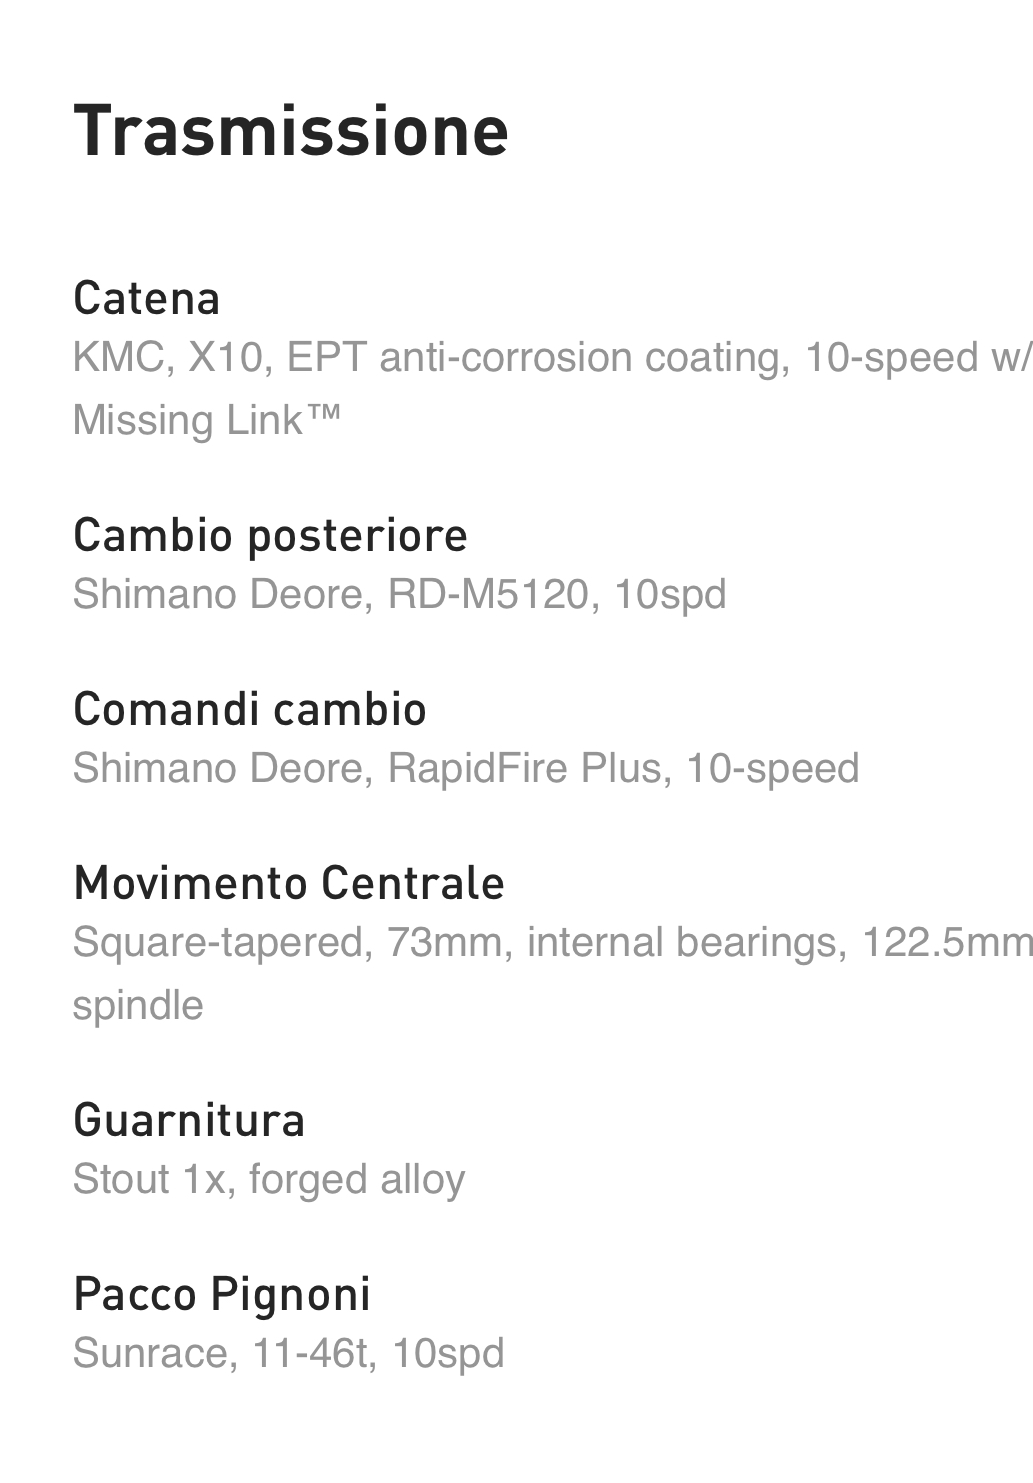The image size is (1033, 1483).
Task: Click the Trasmissione heading
Action: point(291,131)
